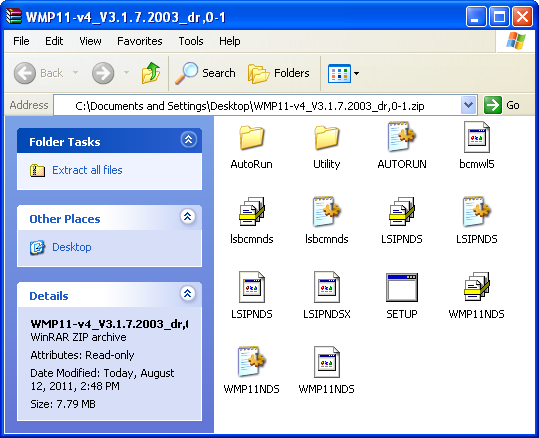Go to Desktop link in Other Places
The image size is (539, 438).
[72, 247]
